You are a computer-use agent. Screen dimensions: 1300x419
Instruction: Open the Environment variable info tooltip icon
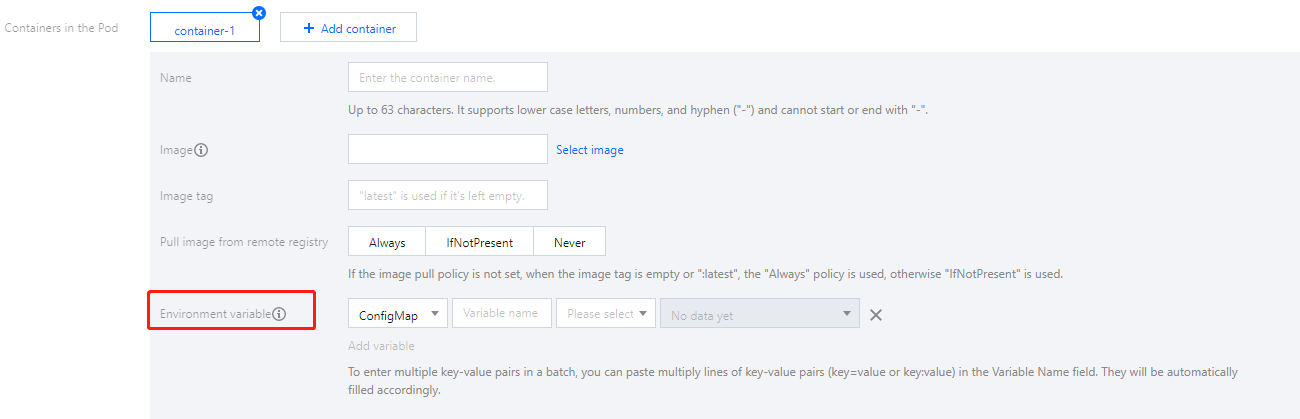click(279, 314)
